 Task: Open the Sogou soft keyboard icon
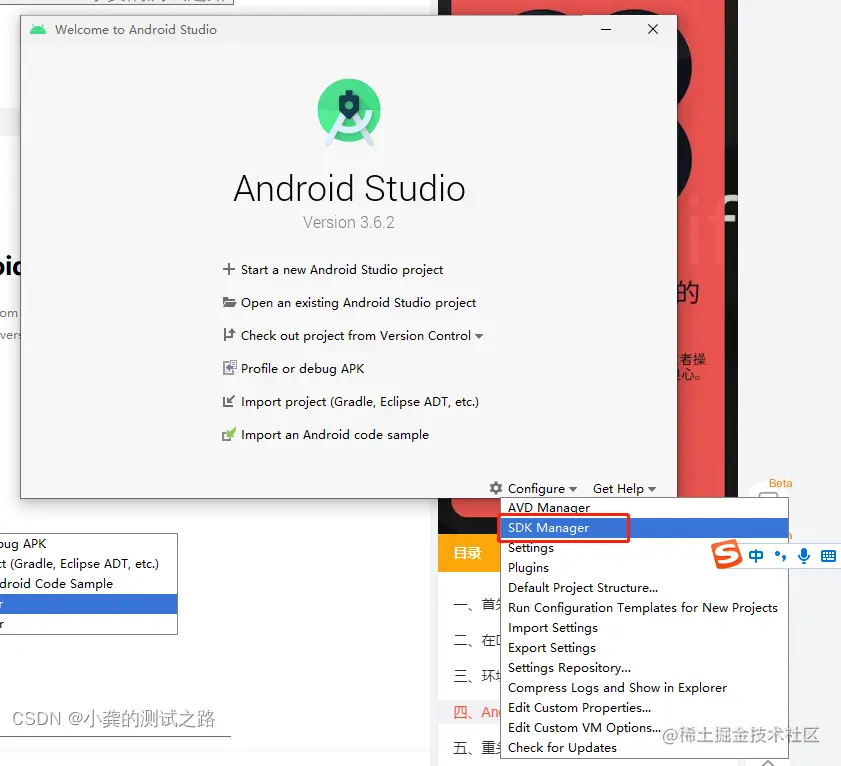click(828, 556)
